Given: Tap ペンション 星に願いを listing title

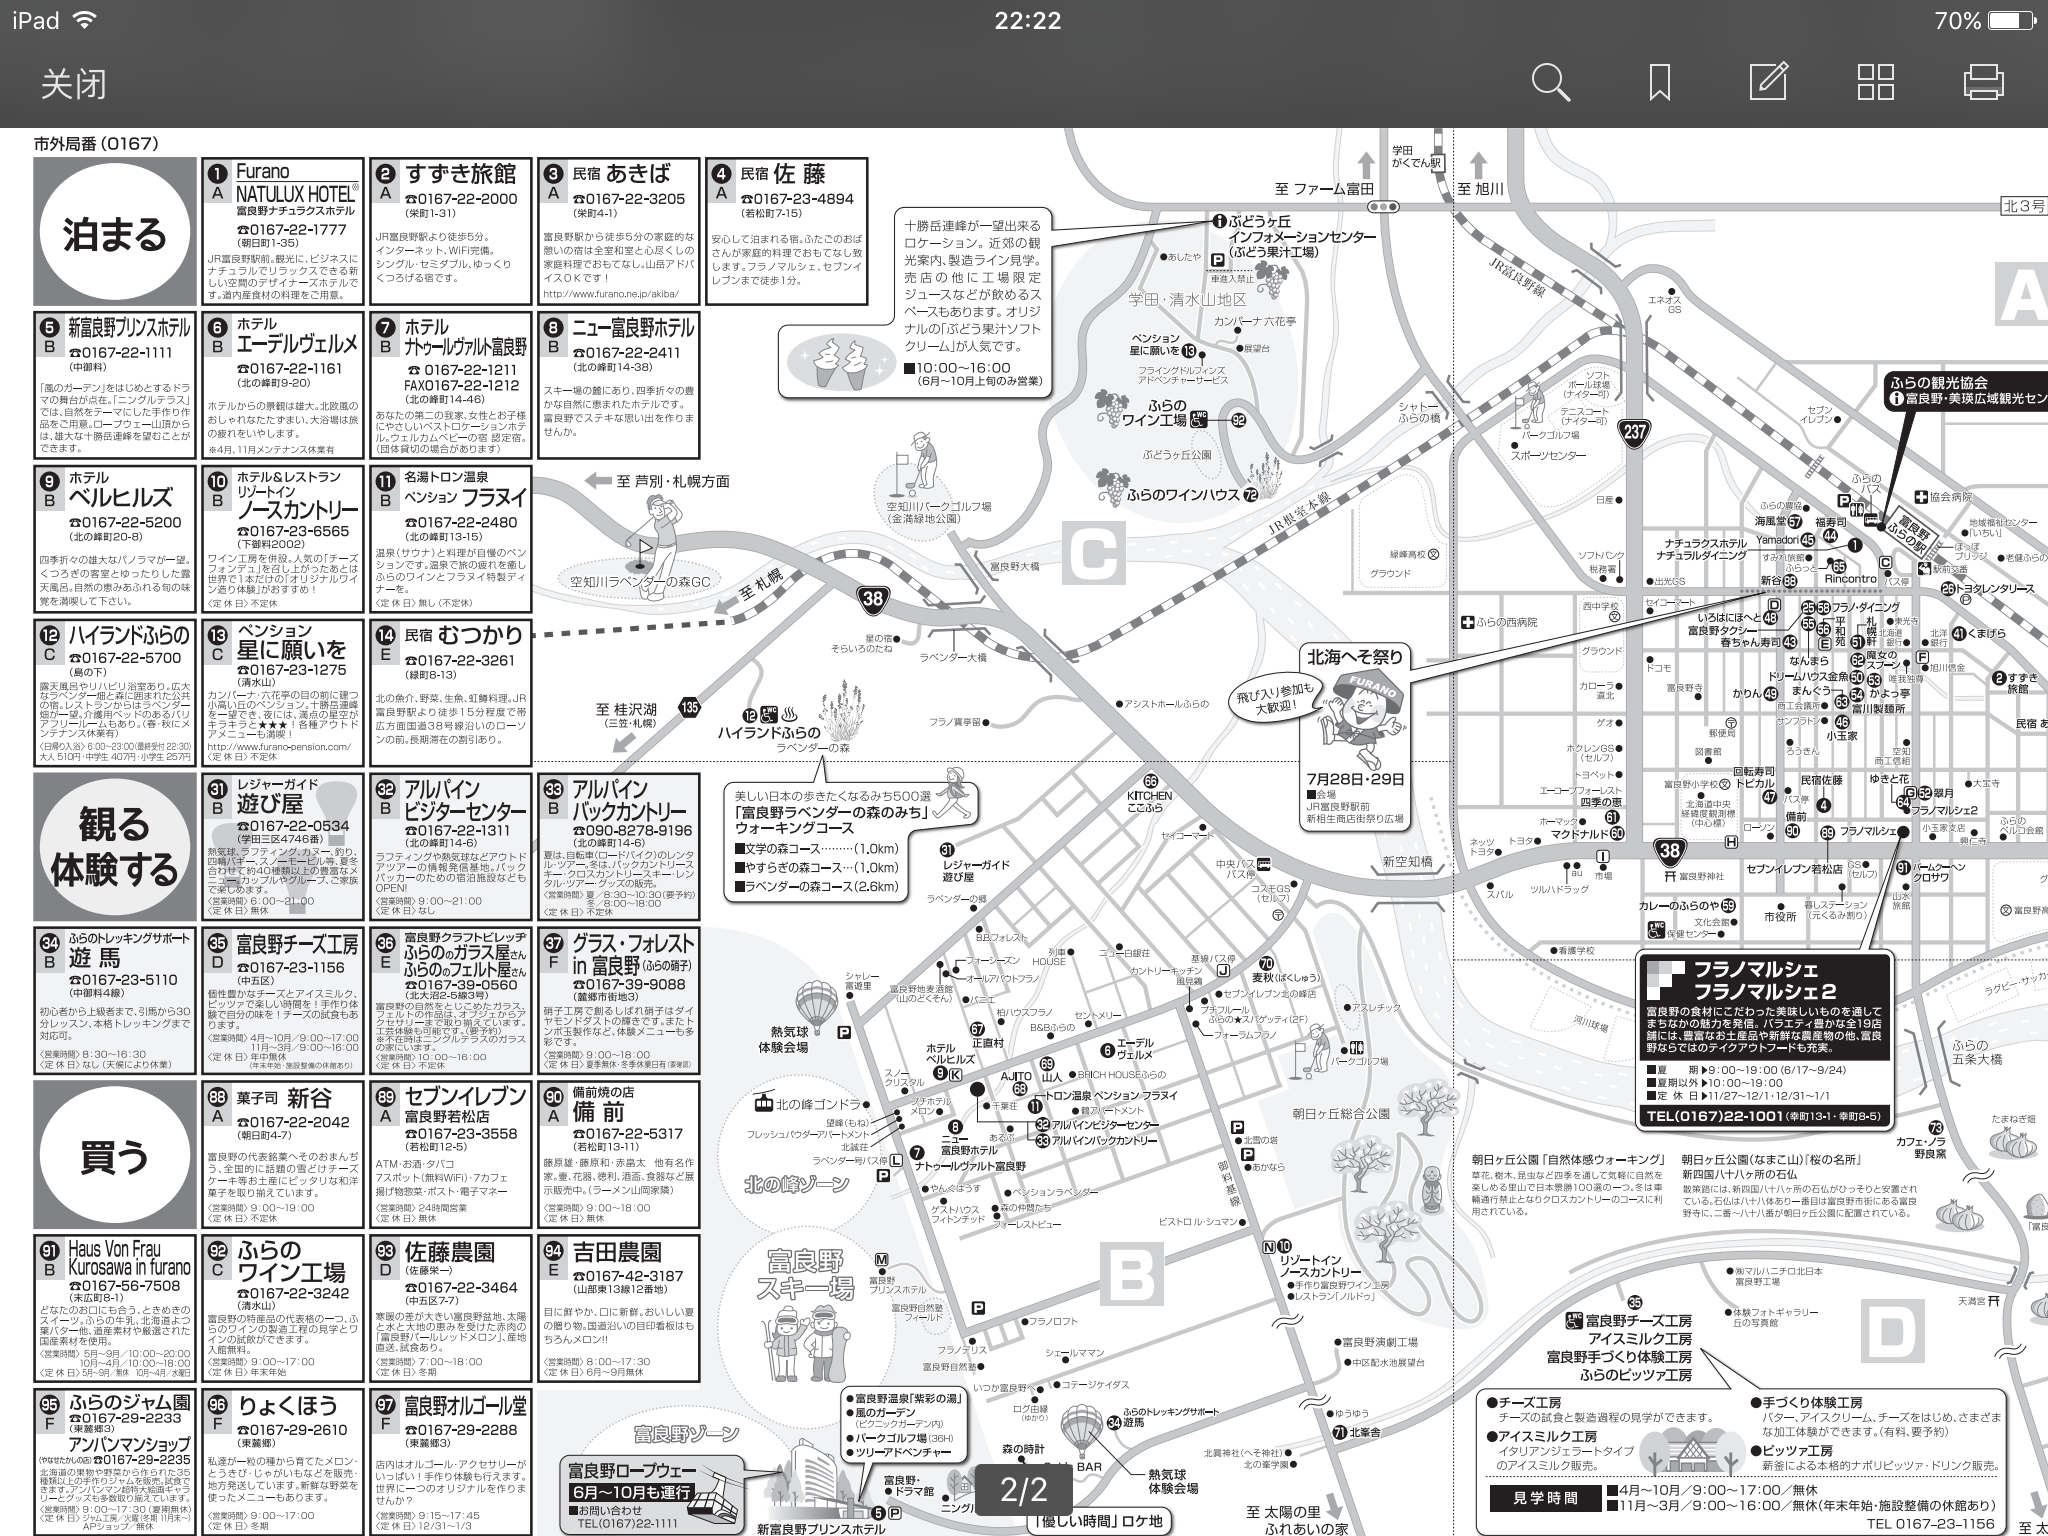Looking at the screenshot, I should 291,641.
